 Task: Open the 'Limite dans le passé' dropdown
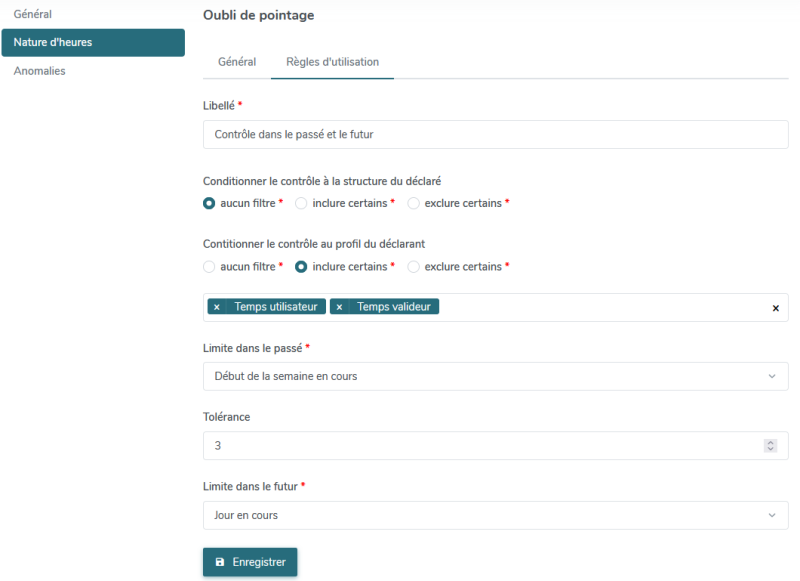495,376
